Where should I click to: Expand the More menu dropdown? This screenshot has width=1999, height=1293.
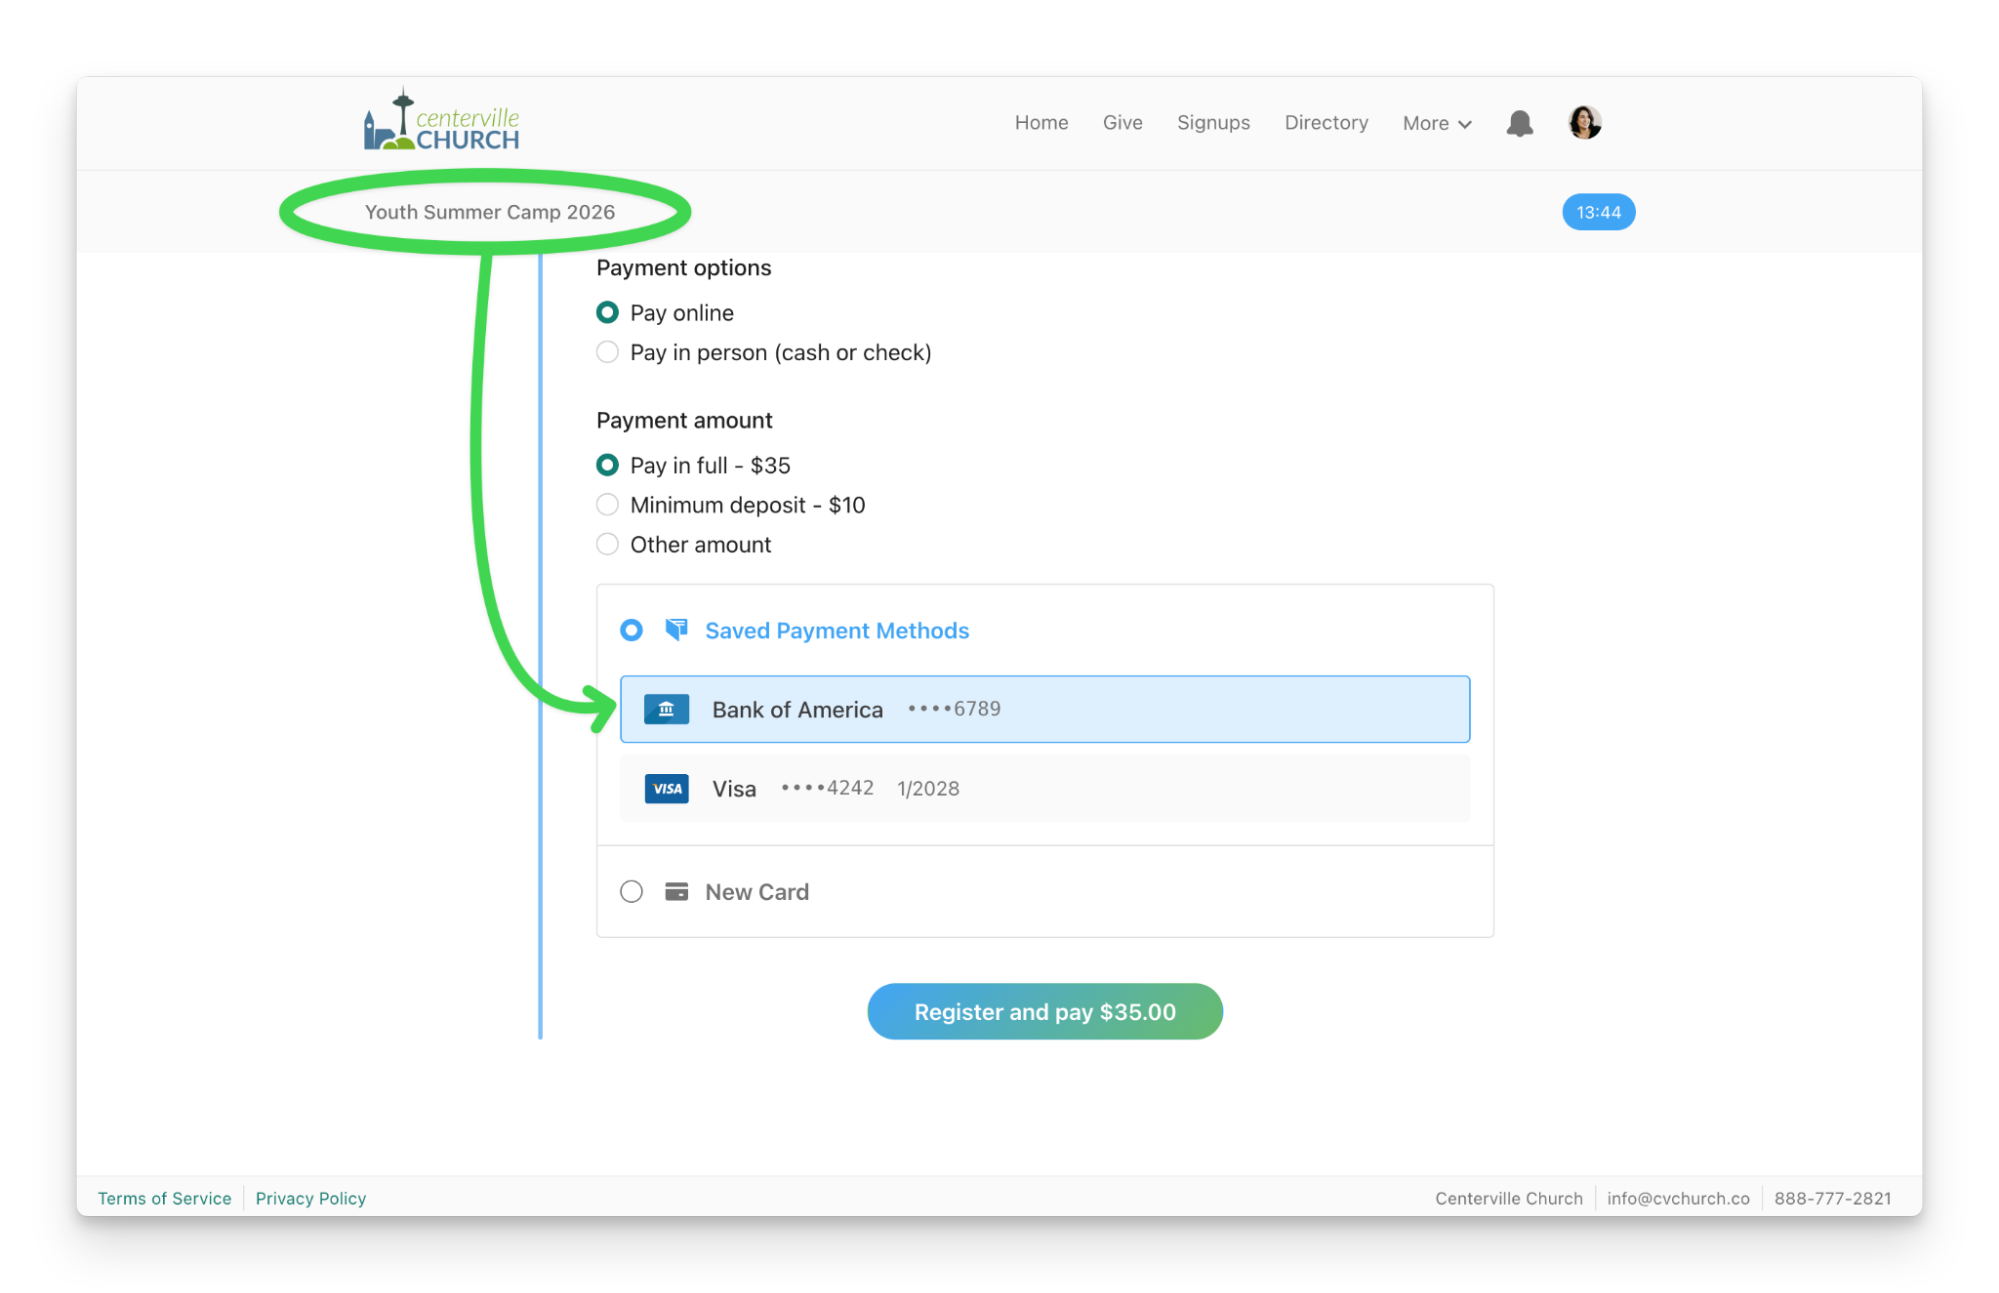coord(1437,123)
